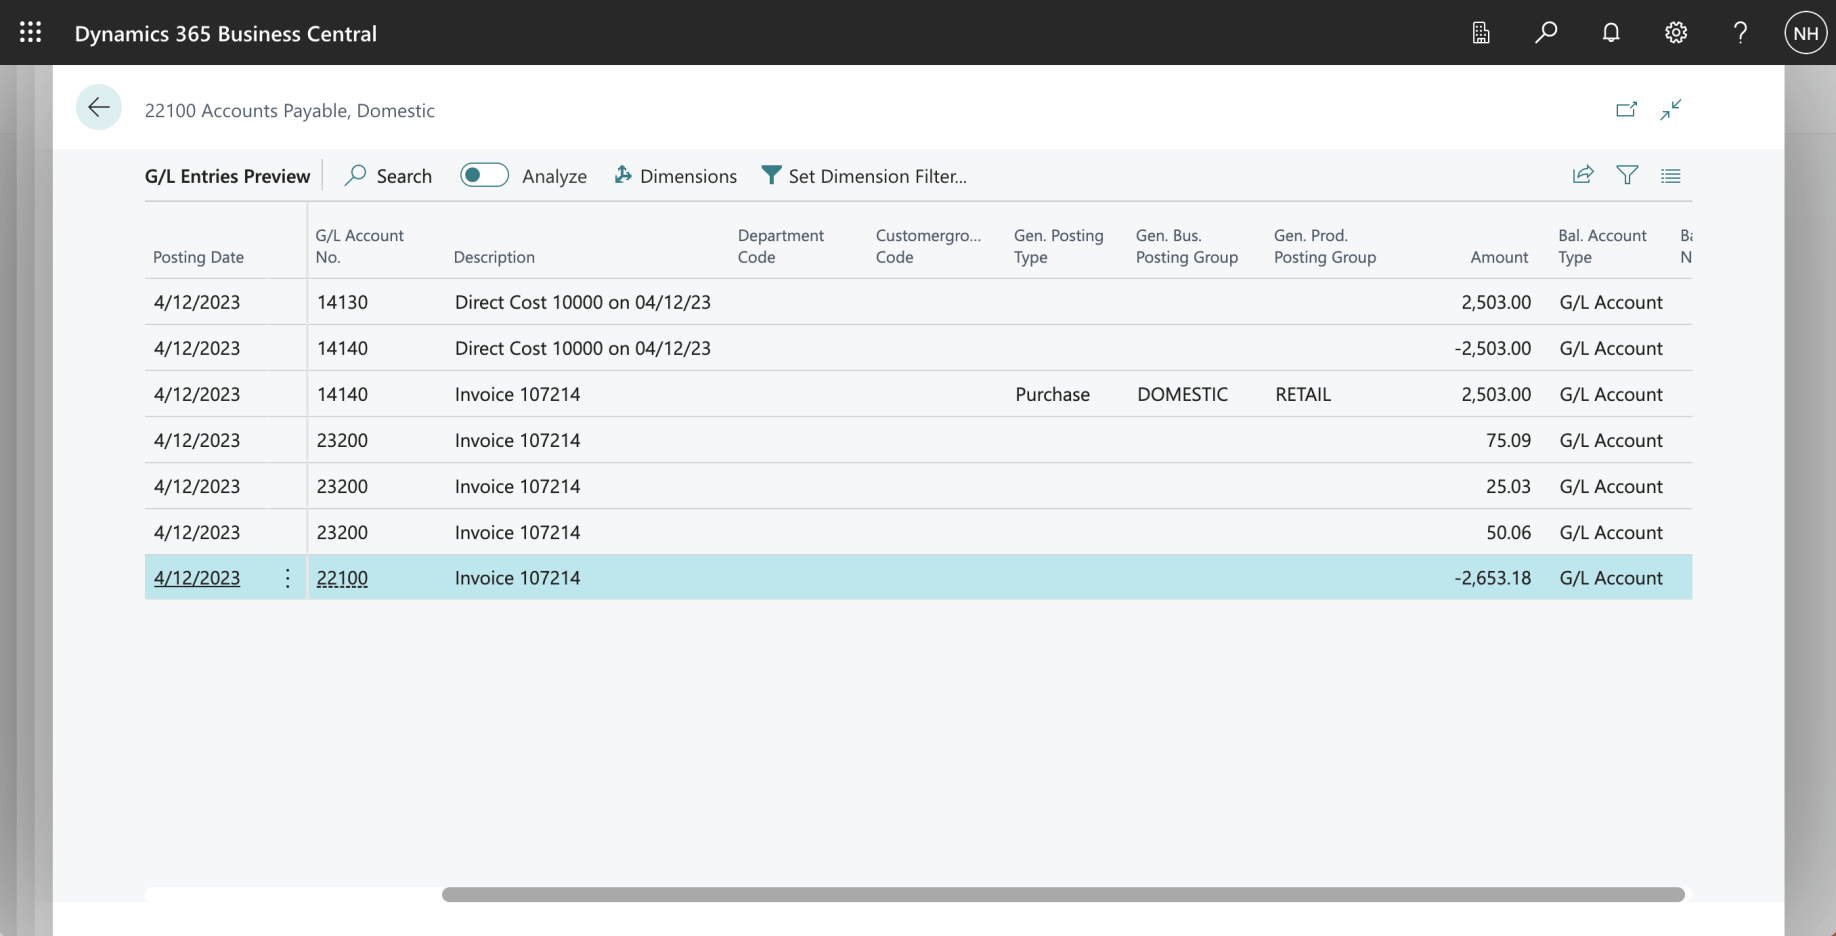Toggle the Analyze mode switch
Image resolution: width=1836 pixels, height=936 pixels.
click(484, 175)
